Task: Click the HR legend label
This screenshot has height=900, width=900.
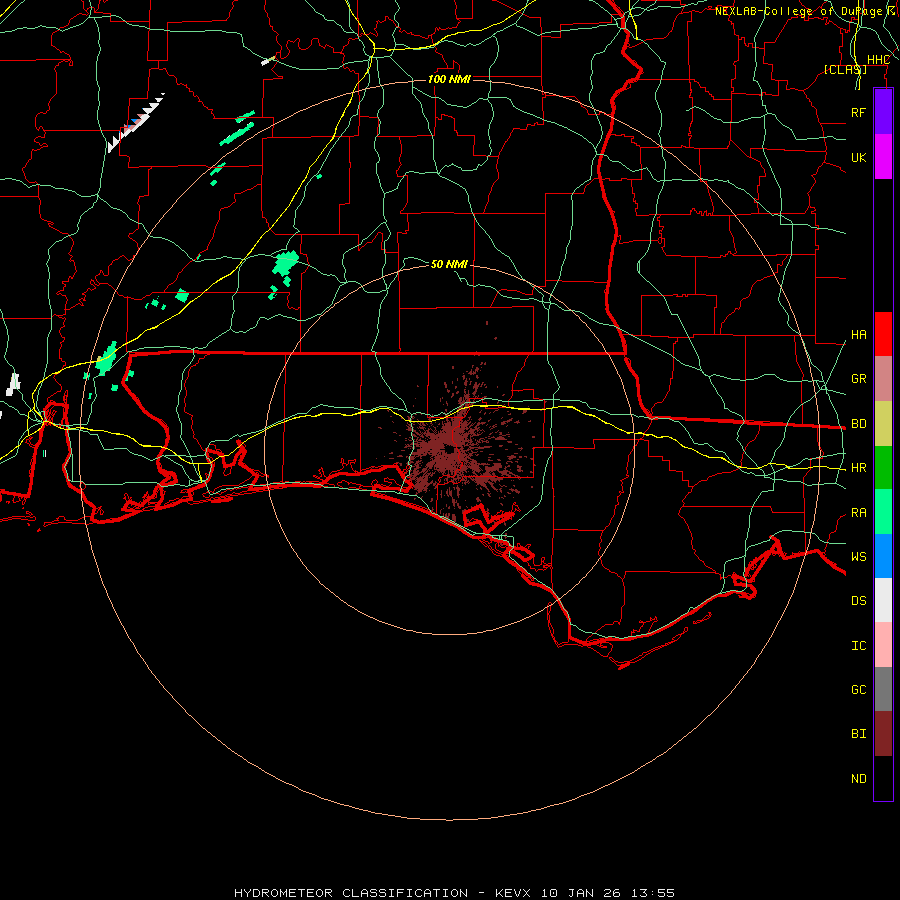Action: click(858, 468)
